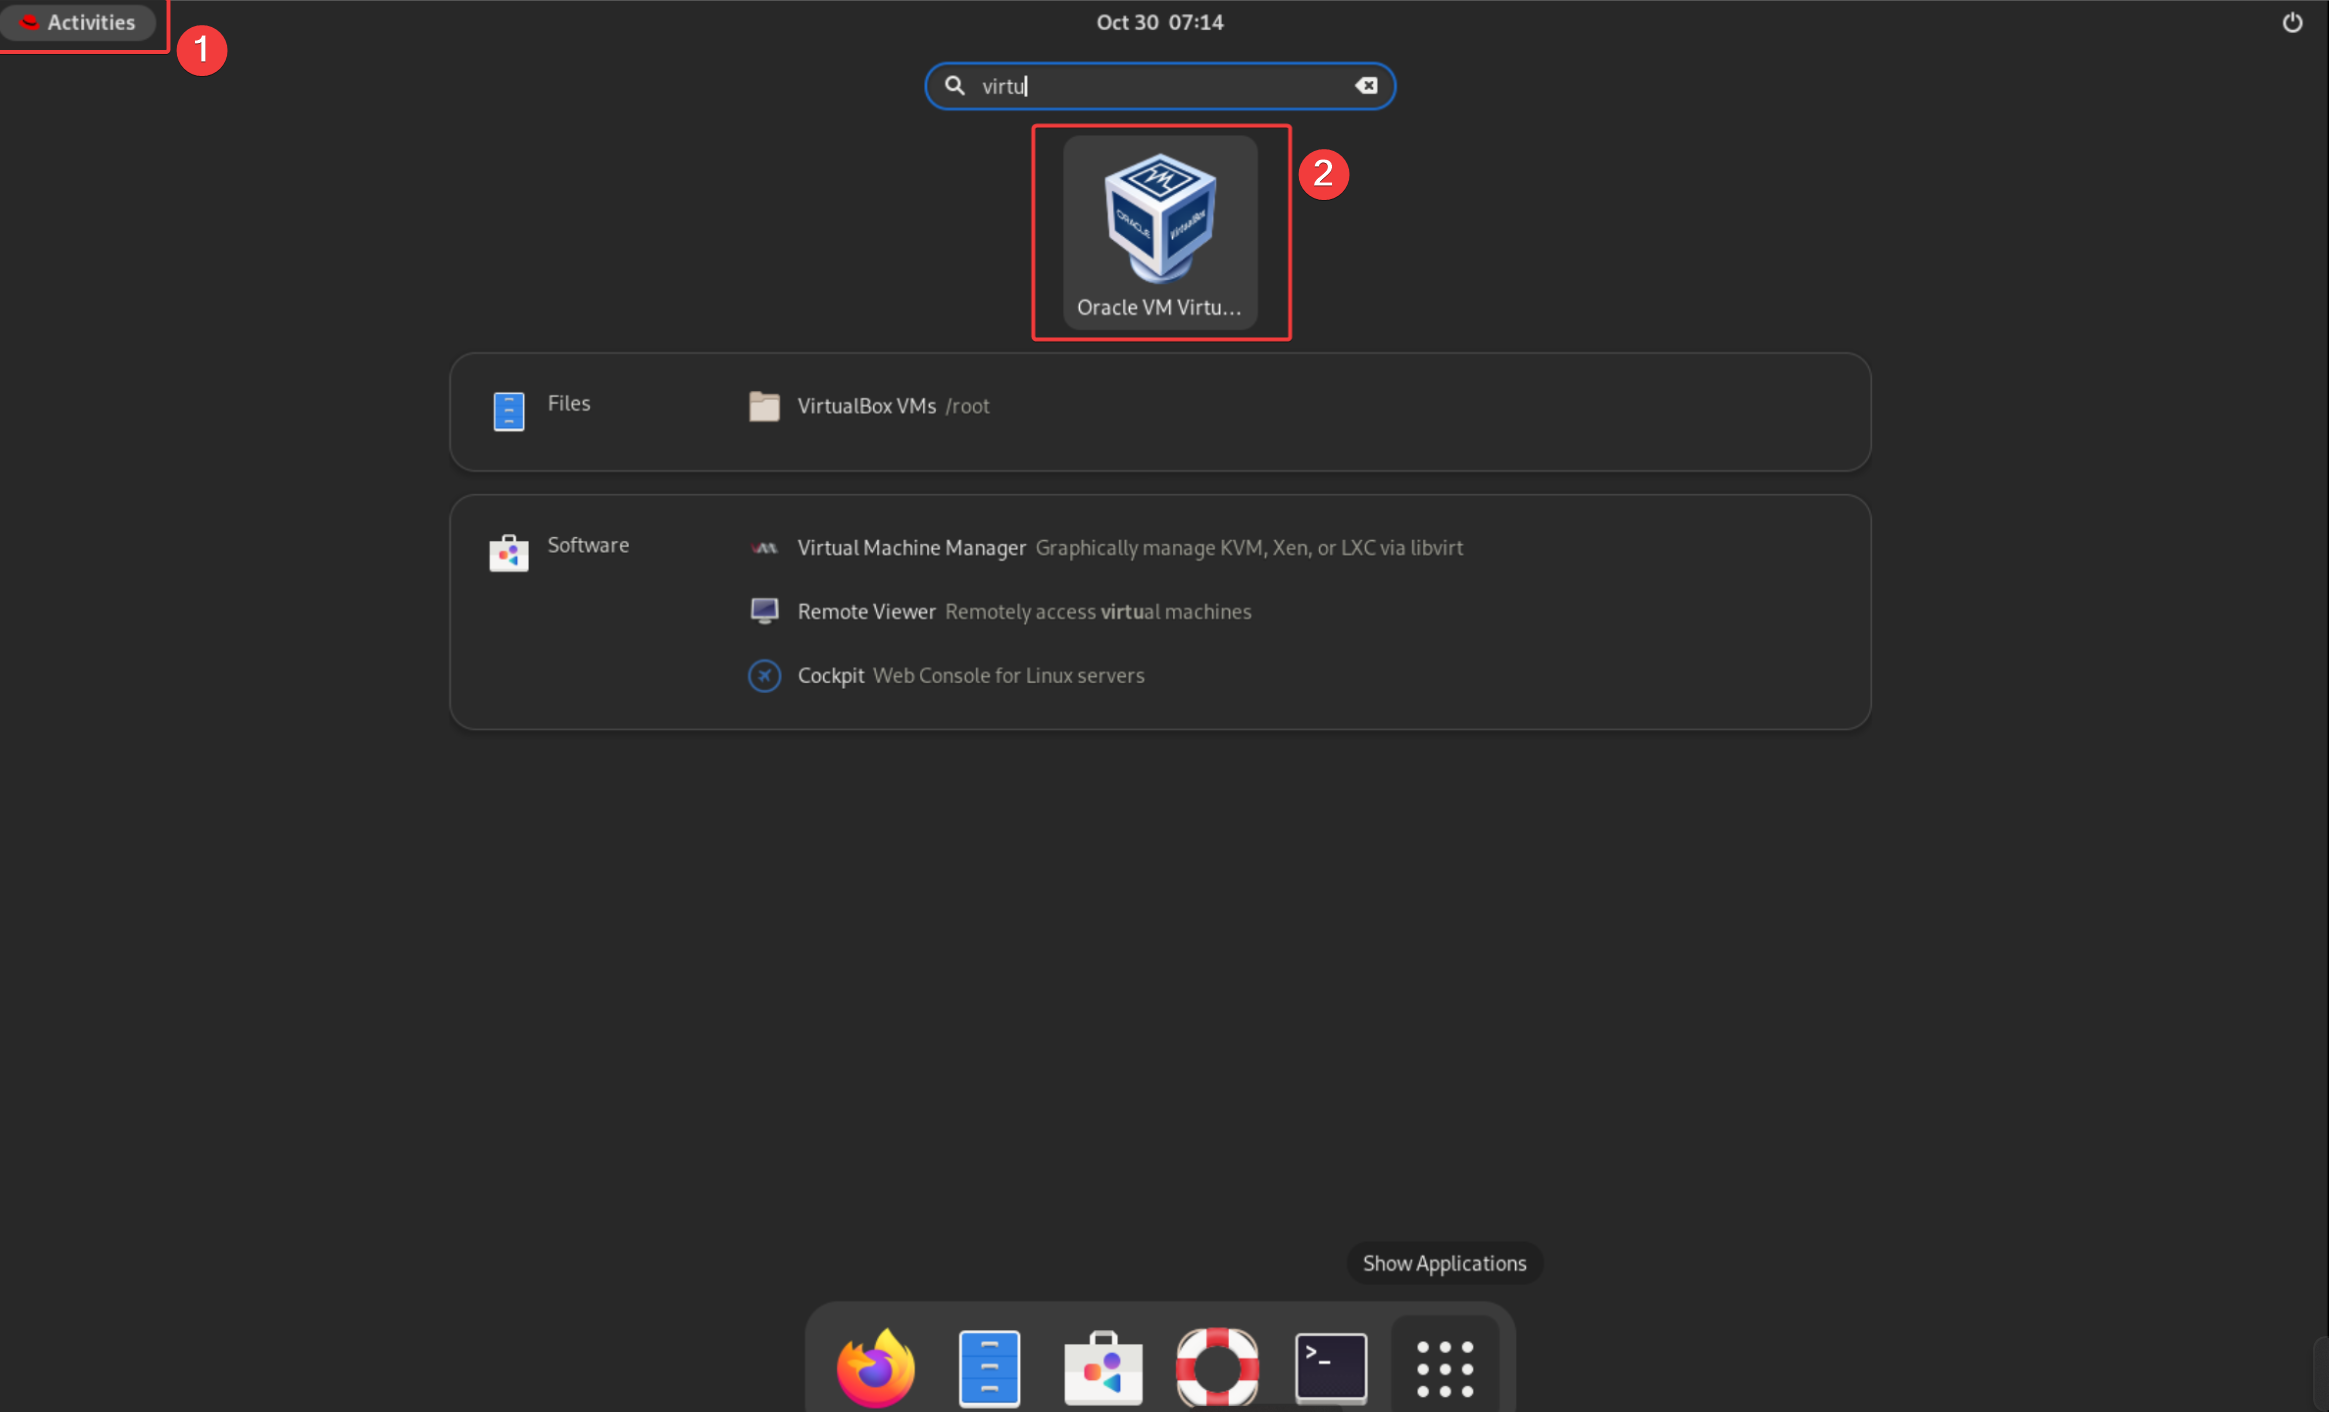
Task: Clear the search field text
Action: [x=1366, y=86]
